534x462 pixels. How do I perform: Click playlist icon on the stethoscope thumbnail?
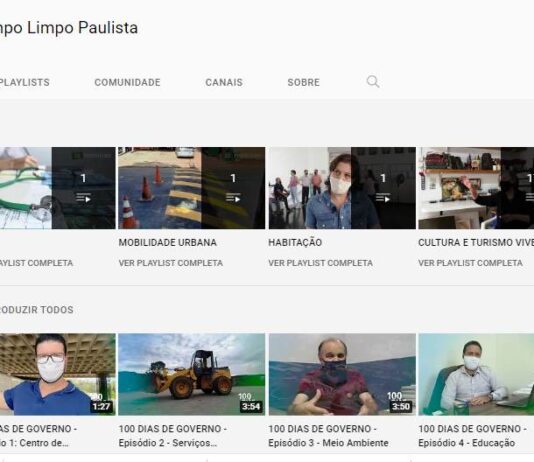click(x=83, y=197)
